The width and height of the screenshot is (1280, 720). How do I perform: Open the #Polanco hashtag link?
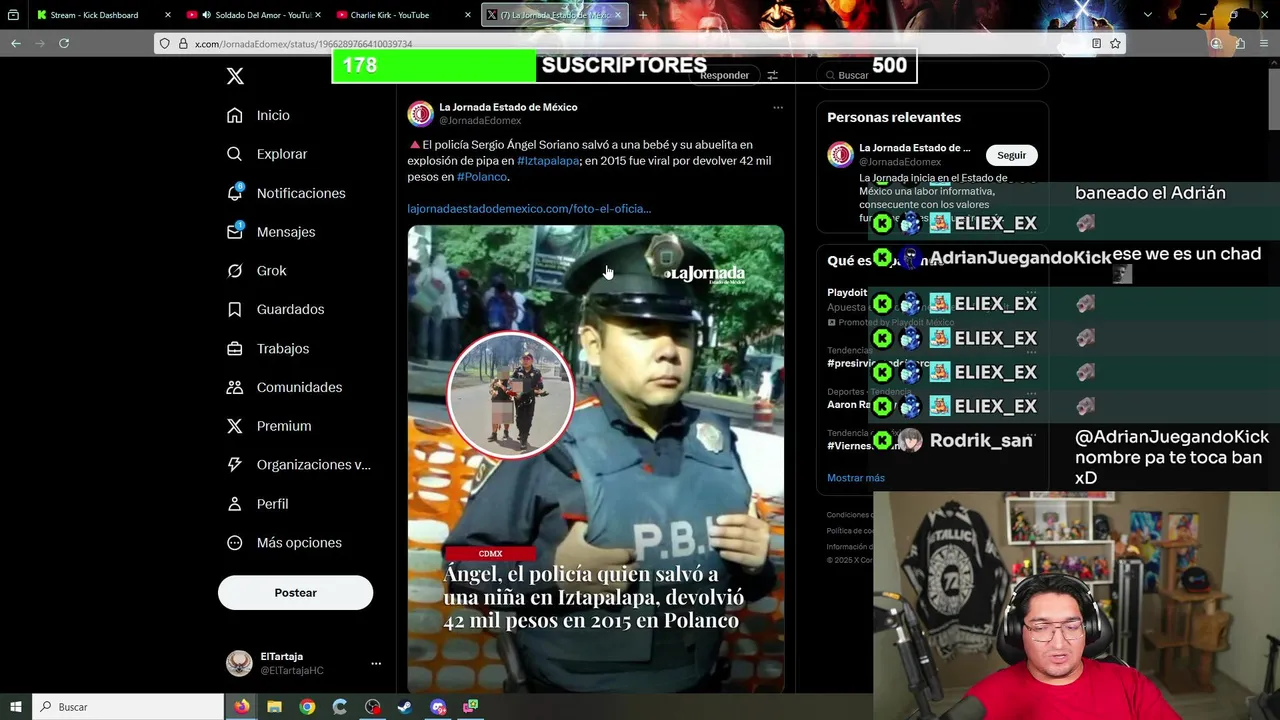click(x=482, y=177)
